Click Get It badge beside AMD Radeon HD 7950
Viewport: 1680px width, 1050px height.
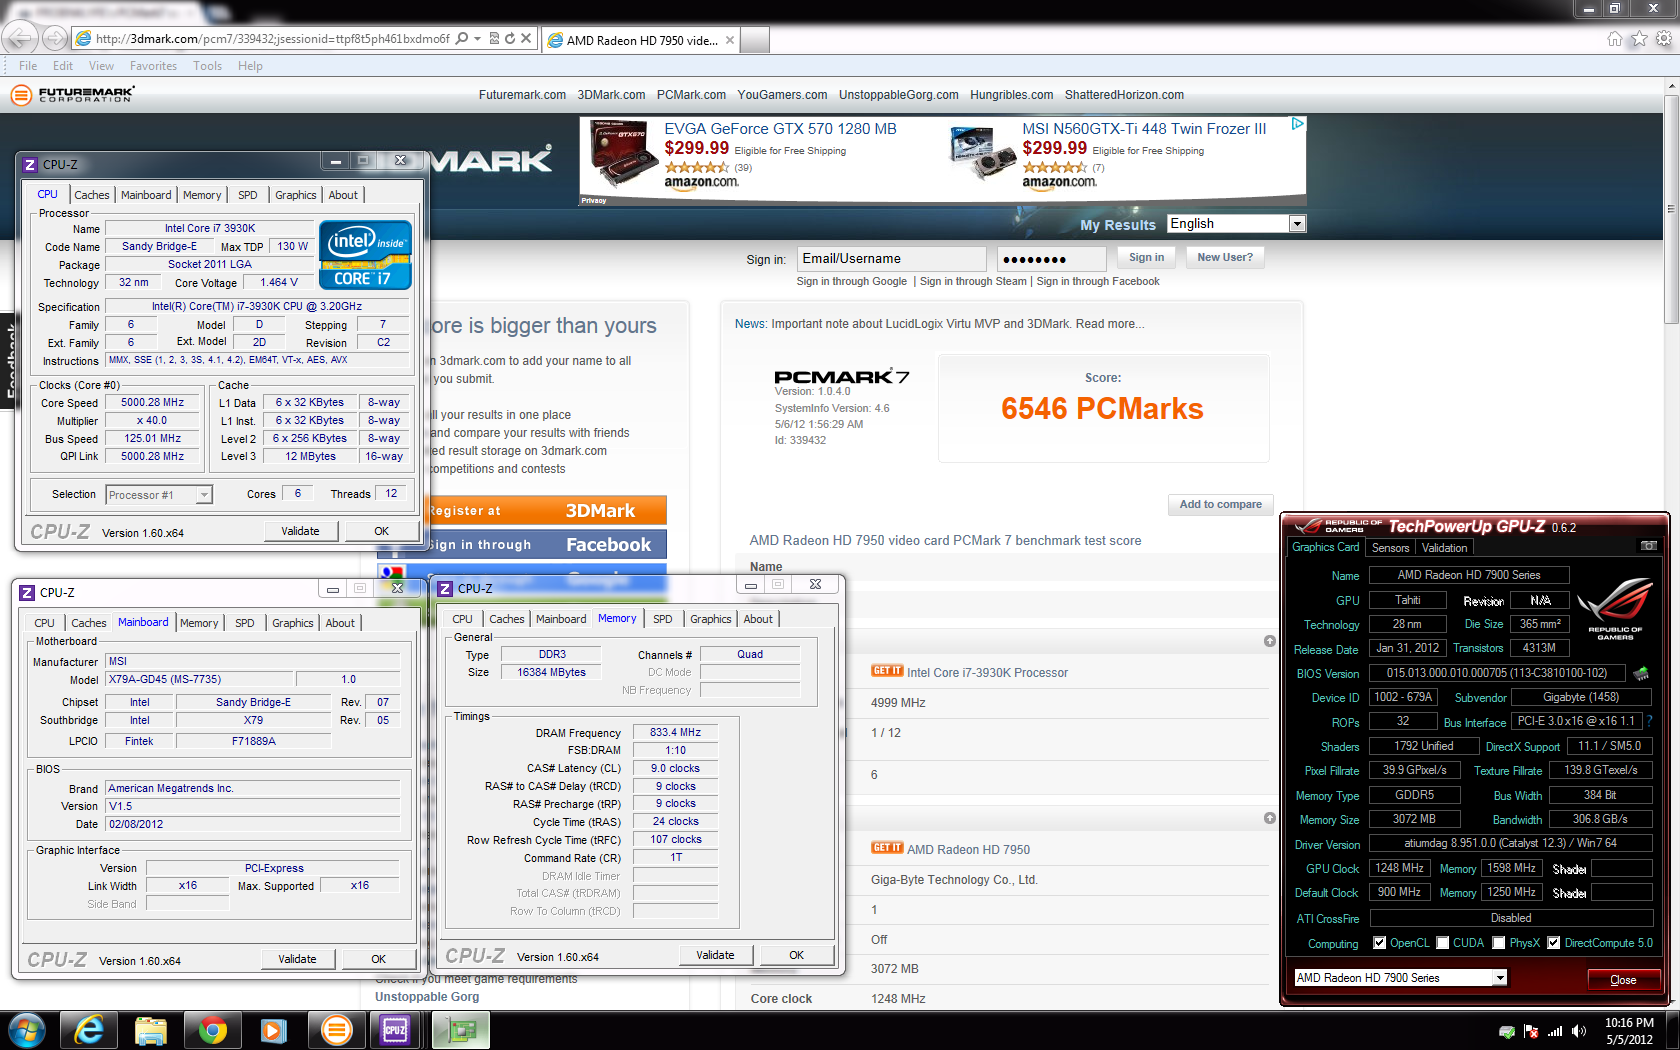coord(887,848)
